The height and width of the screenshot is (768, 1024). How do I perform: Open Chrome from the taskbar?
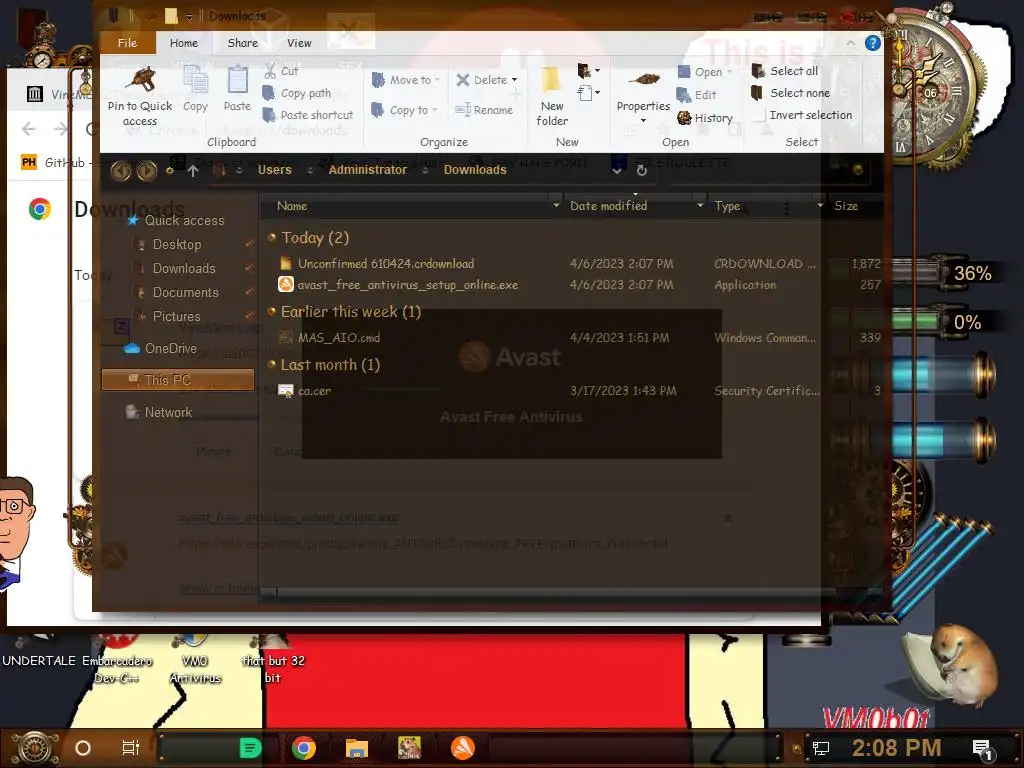tap(304, 748)
